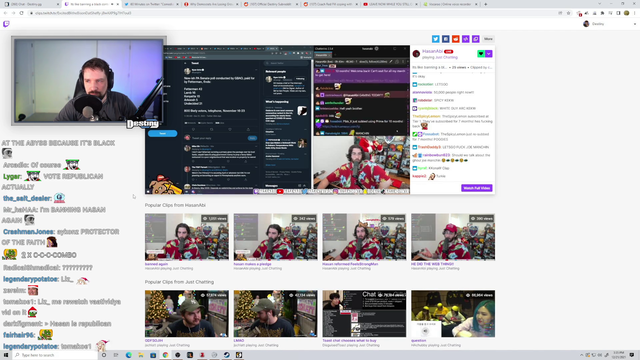Switch to the Official Destiny Subreddit tab
640x360 pixels.
[270, 4]
